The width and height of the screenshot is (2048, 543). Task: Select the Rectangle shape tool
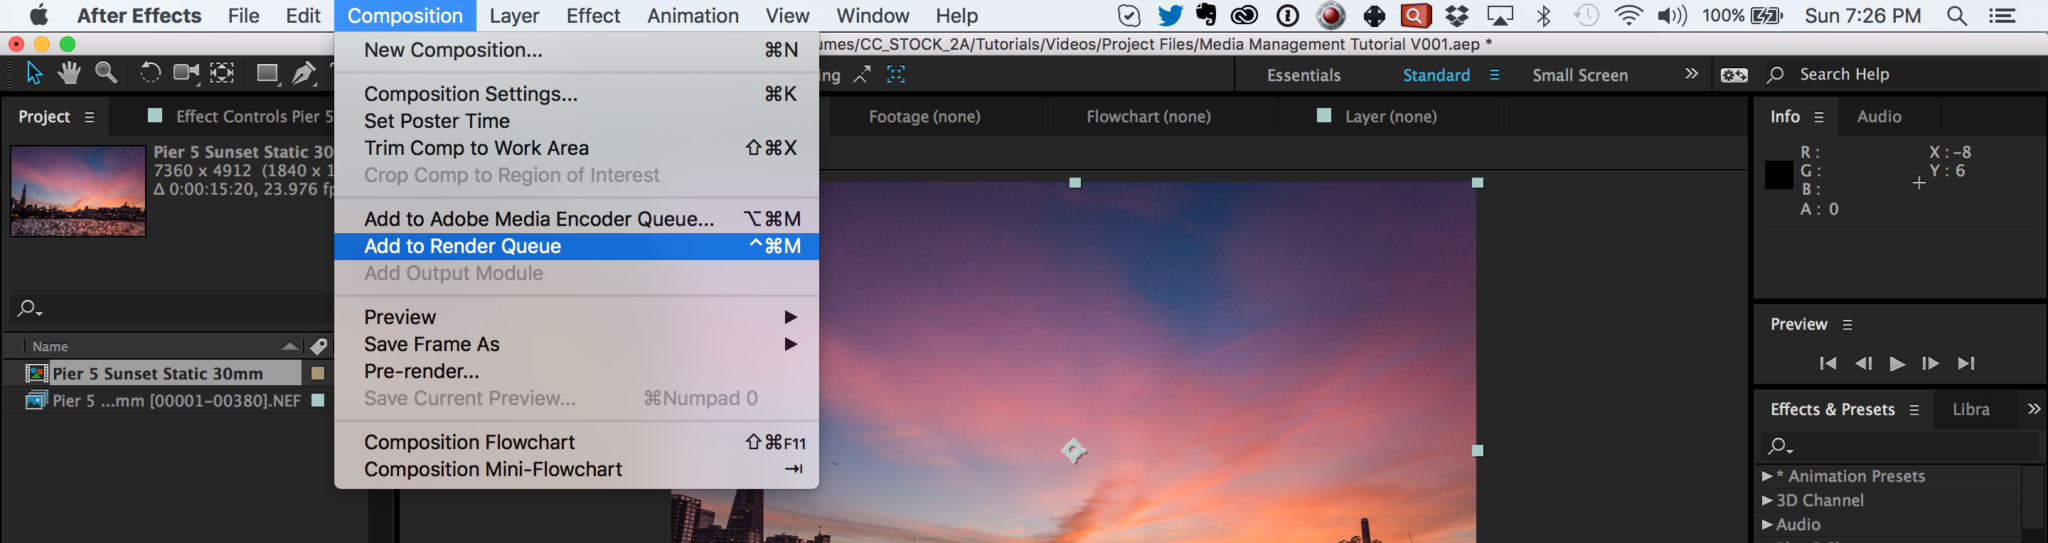tap(267, 73)
